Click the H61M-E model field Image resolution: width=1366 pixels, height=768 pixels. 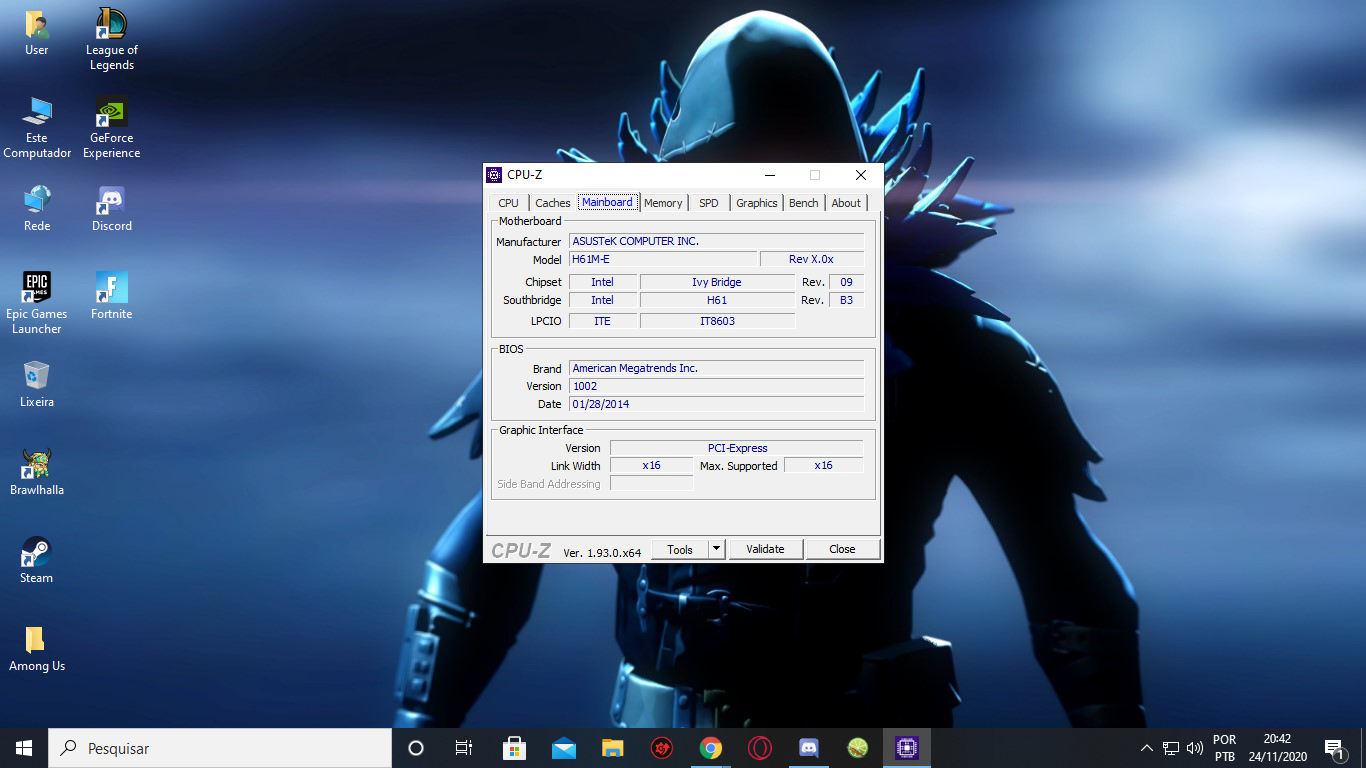(663, 260)
